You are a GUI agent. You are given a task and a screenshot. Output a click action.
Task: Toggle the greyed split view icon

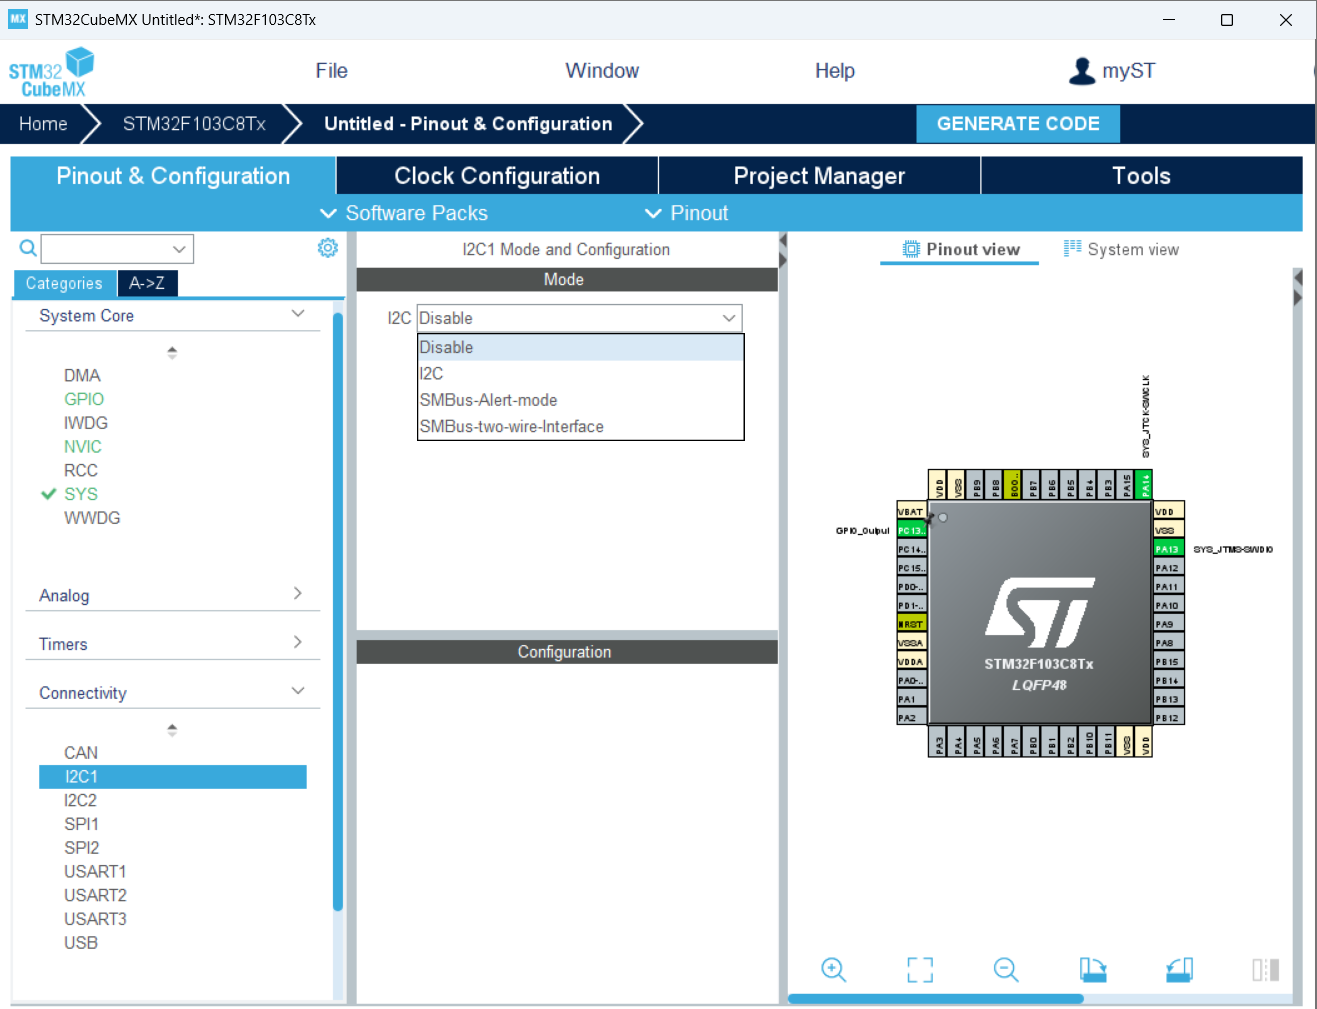tap(1266, 969)
